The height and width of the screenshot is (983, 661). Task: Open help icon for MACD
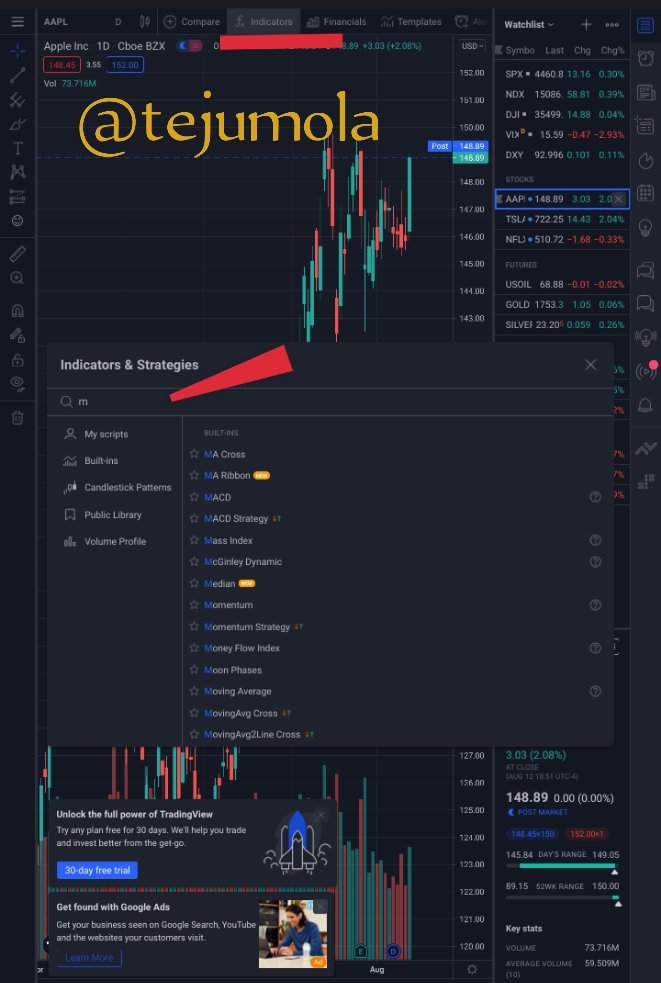coord(596,497)
